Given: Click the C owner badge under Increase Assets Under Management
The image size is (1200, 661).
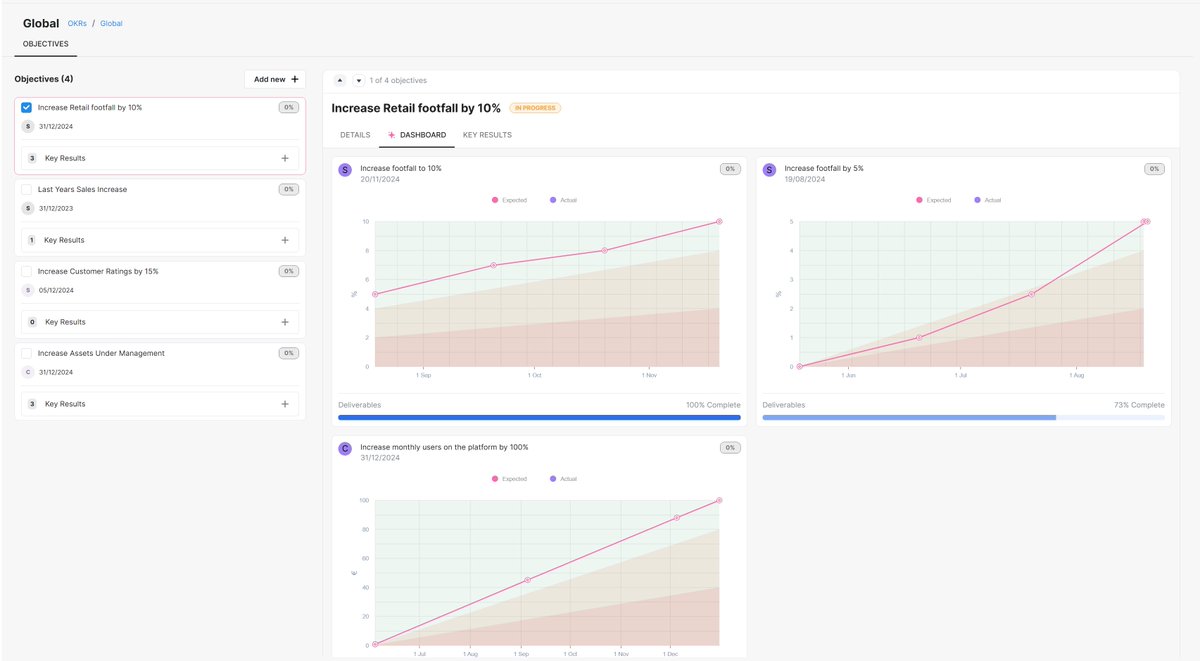Looking at the screenshot, I should [28, 372].
